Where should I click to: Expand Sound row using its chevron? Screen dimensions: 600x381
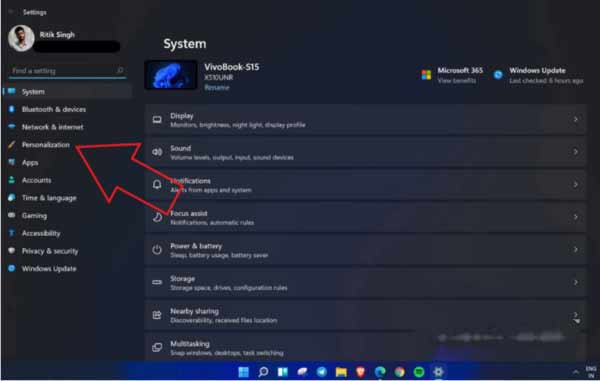(x=576, y=152)
